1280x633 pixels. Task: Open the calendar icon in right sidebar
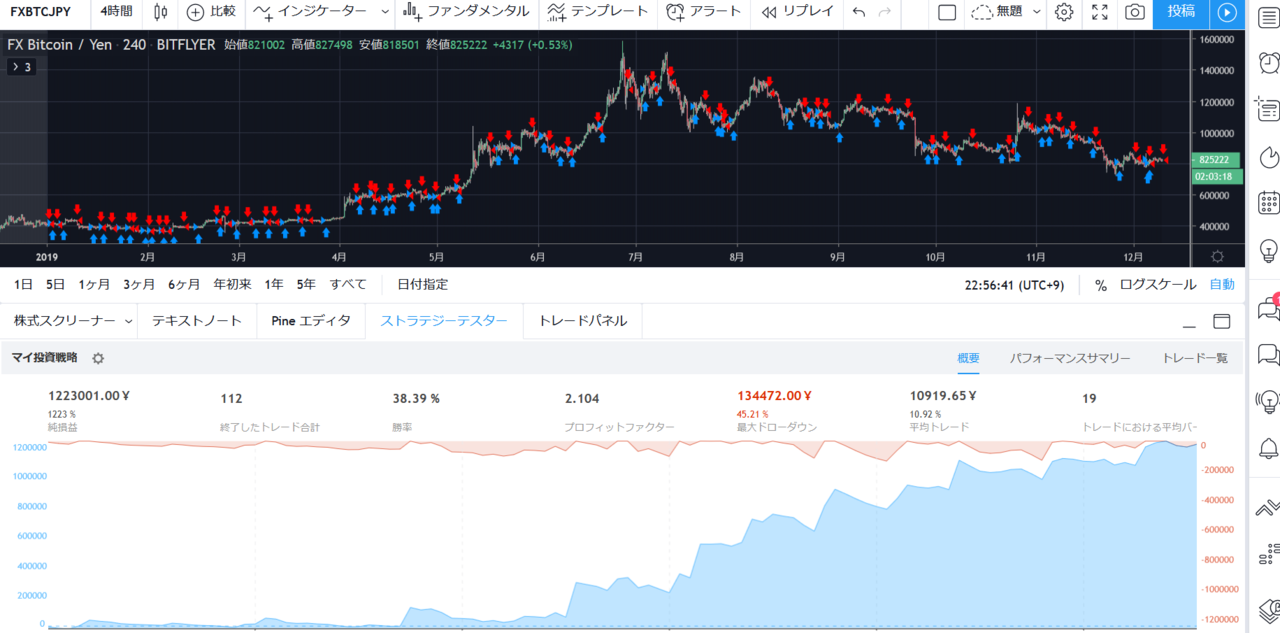pyautogui.click(x=1268, y=202)
